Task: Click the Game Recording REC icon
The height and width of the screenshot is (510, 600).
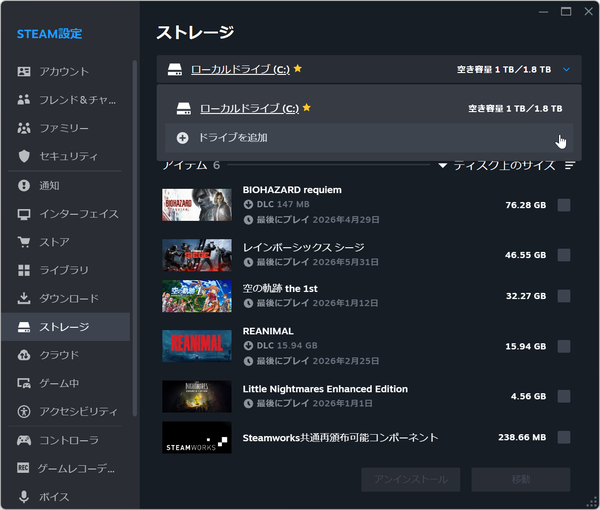Action: [x=23, y=468]
